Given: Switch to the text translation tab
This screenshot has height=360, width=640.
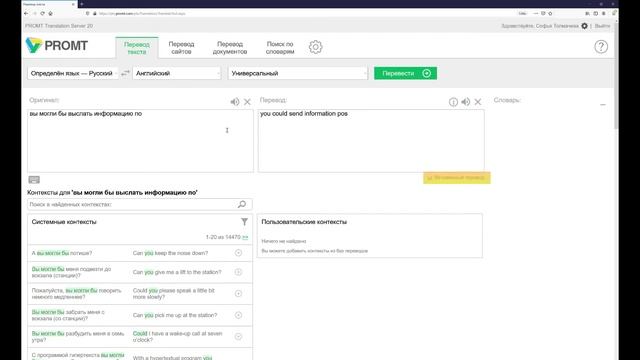Looking at the screenshot, I should 137,48.
